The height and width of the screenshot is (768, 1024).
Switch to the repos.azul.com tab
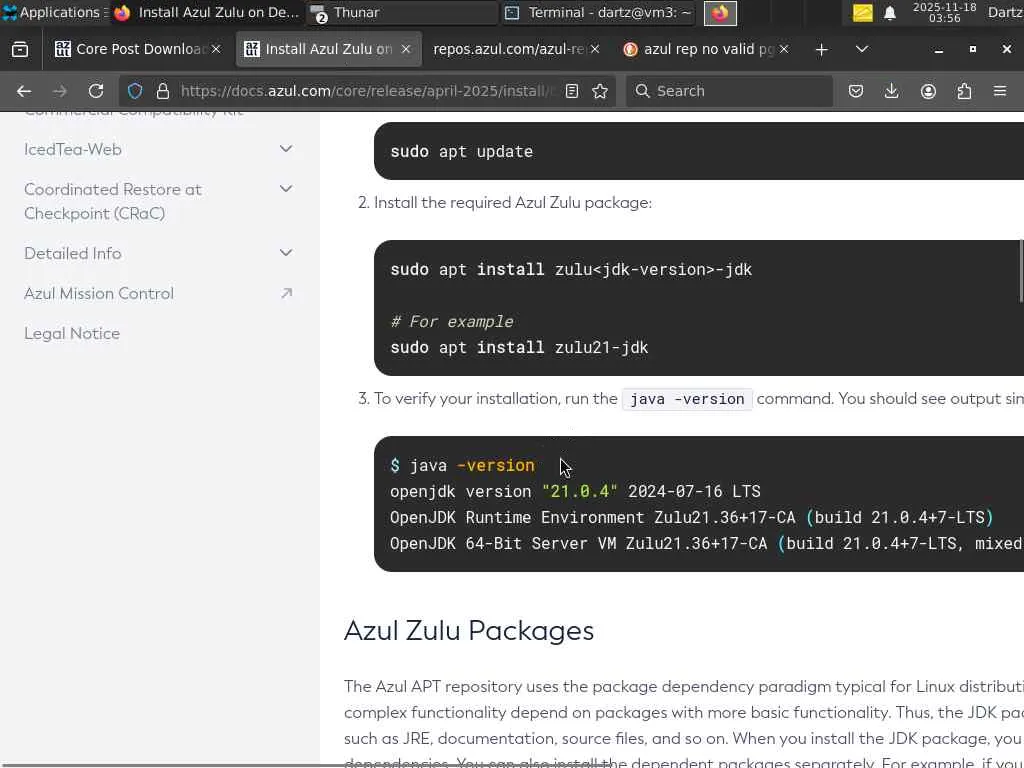click(510, 49)
